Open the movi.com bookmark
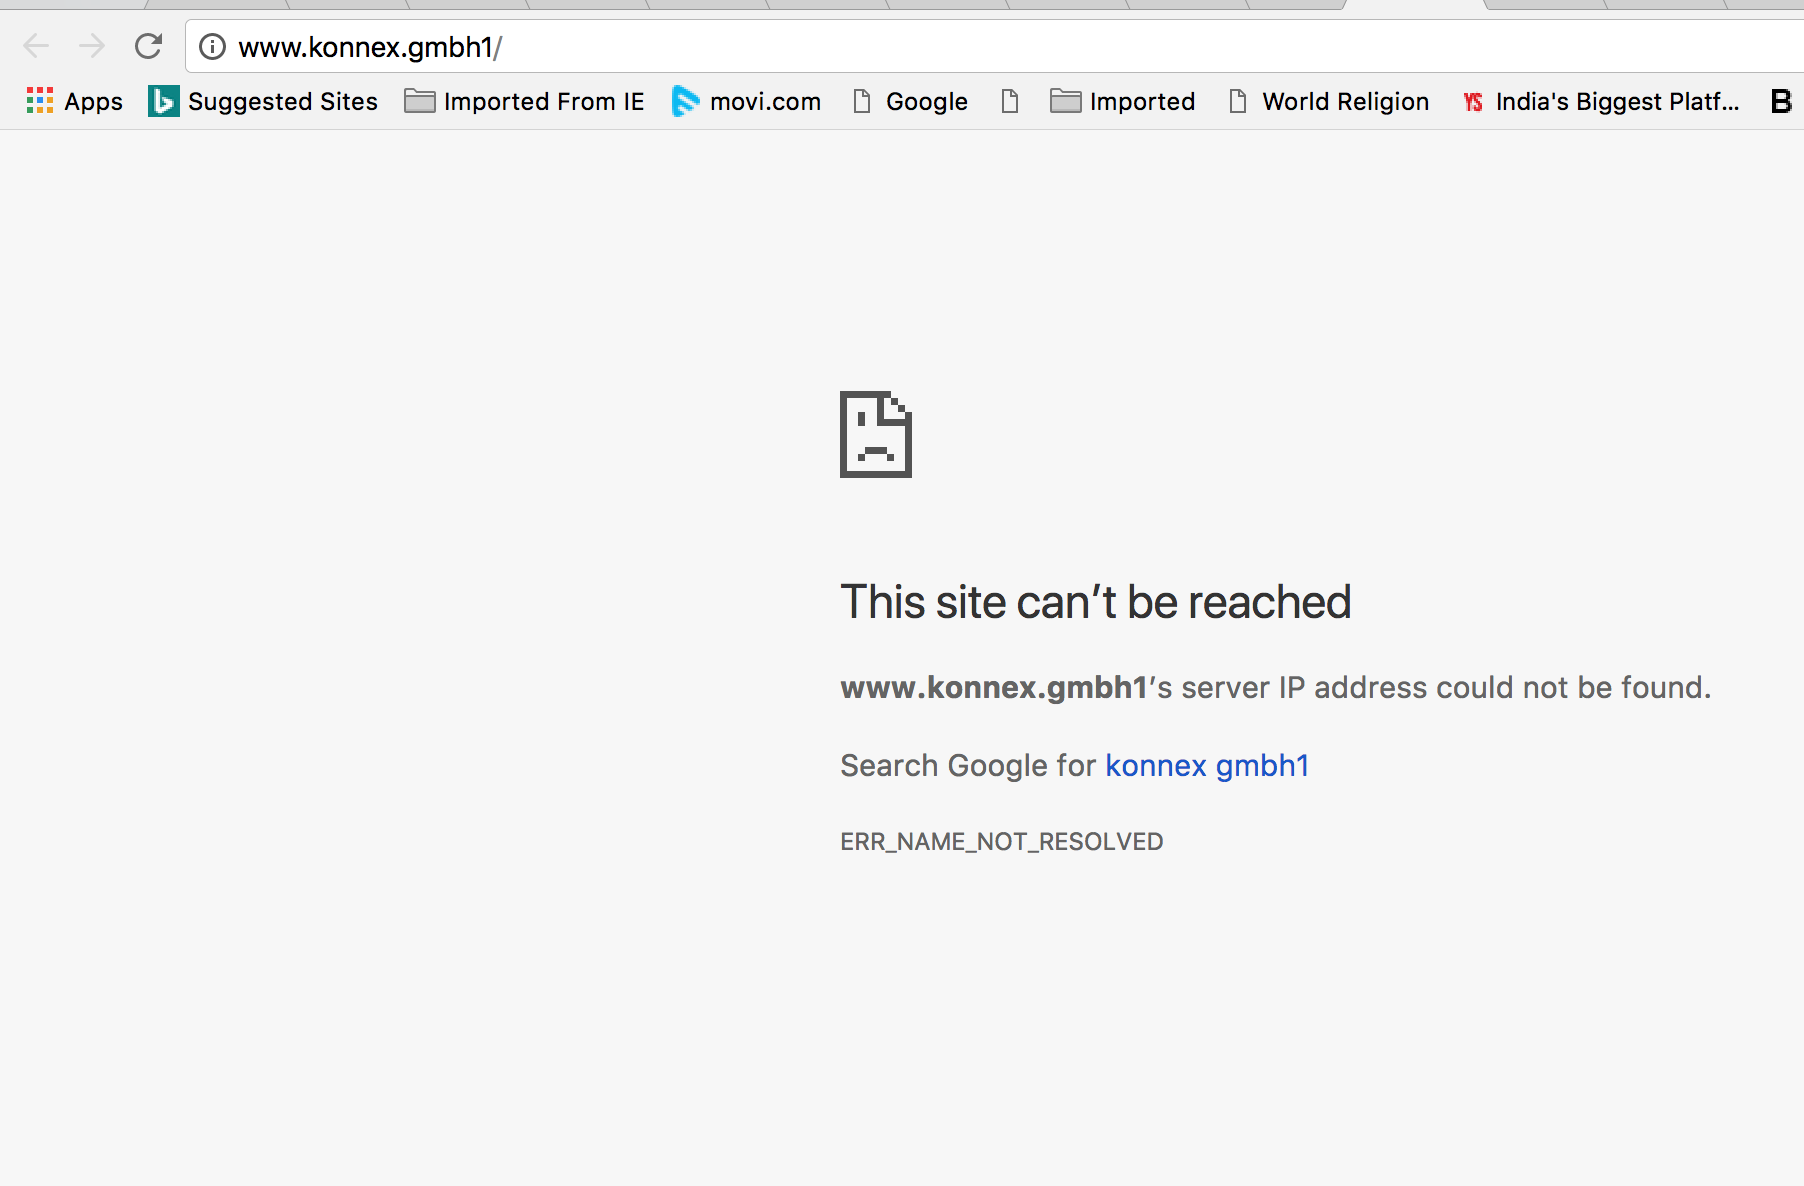 747,101
